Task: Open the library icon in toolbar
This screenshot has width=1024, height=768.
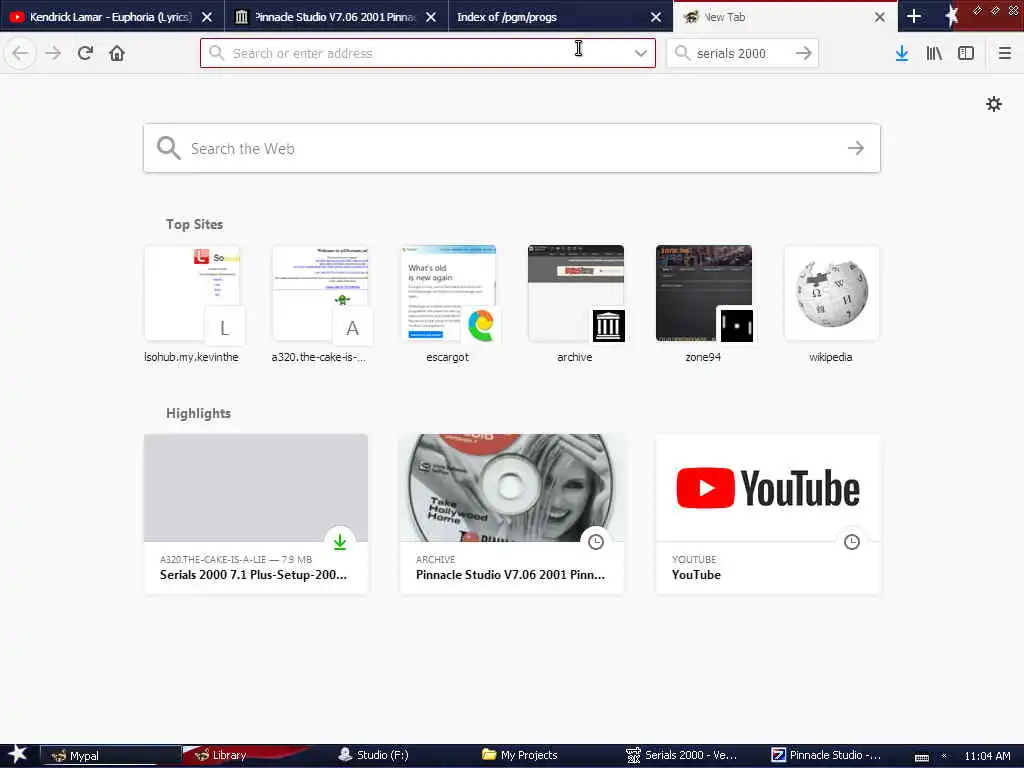Action: (934, 53)
